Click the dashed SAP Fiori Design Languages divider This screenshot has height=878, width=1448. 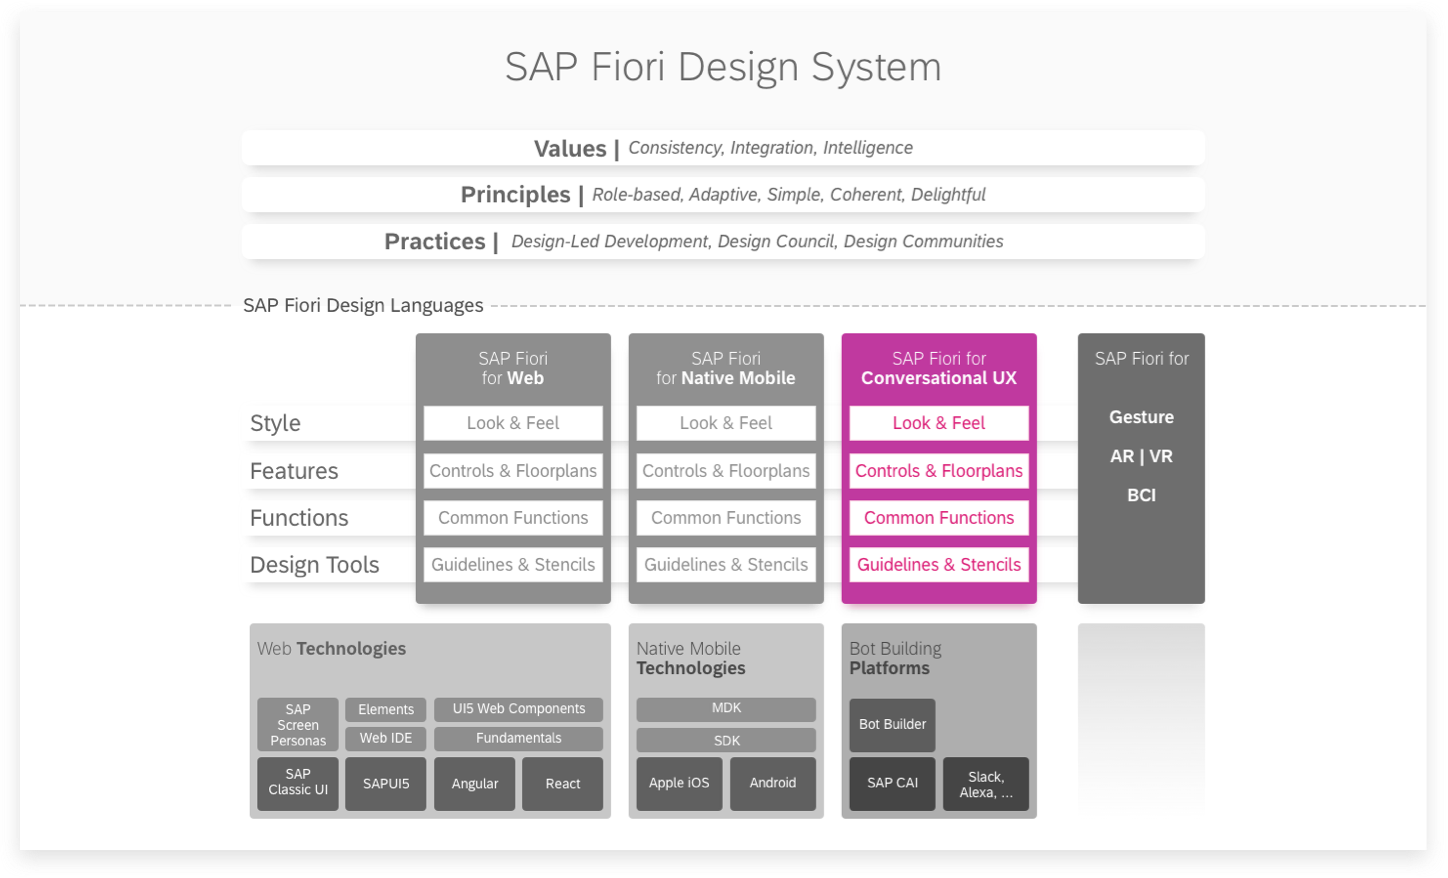point(364,305)
